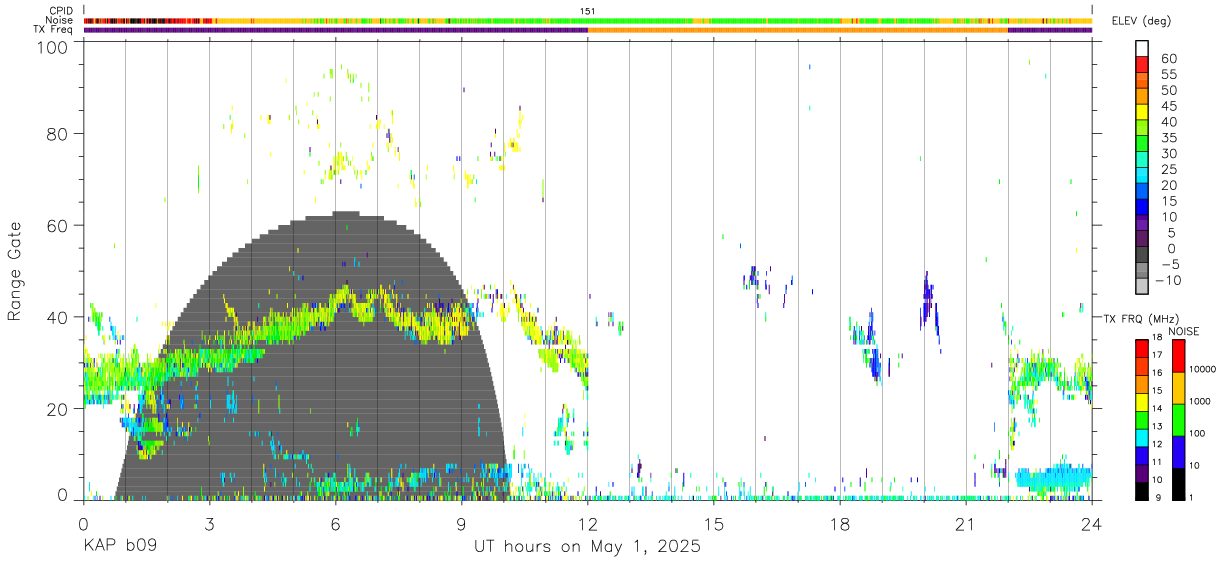Click the TX Freq row label
Screen dimensions: 1228x567
(53, 29)
